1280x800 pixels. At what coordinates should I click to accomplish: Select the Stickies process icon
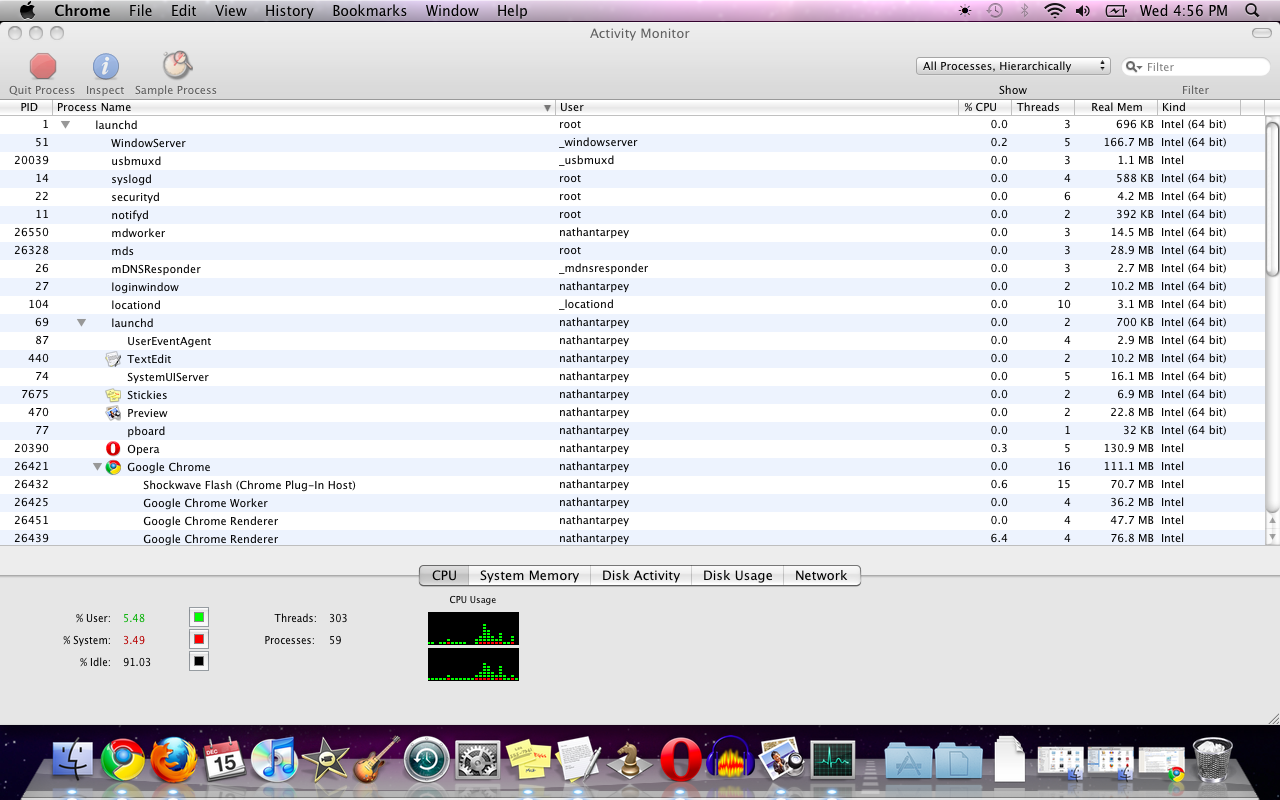[x=113, y=395]
